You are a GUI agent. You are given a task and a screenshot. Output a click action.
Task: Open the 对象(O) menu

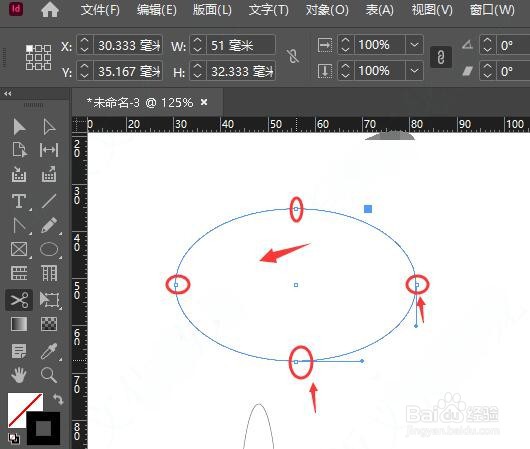point(327,10)
